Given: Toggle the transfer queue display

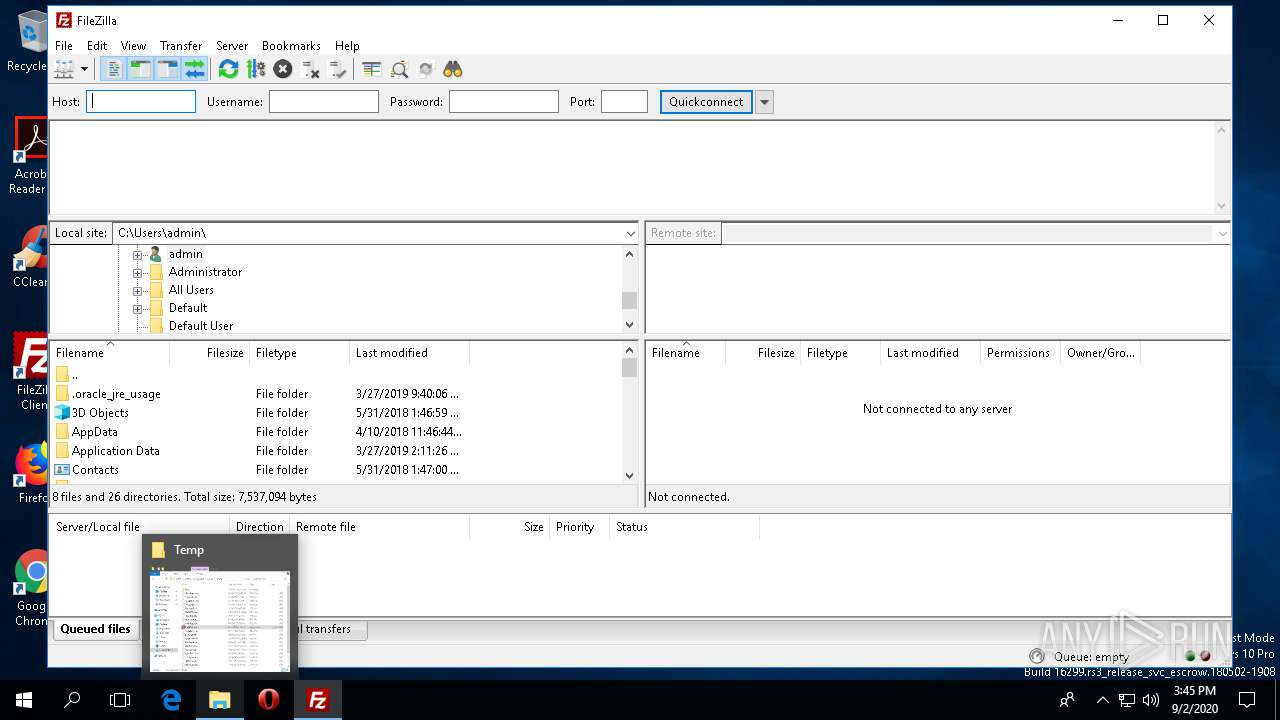Looking at the screenshot, I should tap(194, 69).
